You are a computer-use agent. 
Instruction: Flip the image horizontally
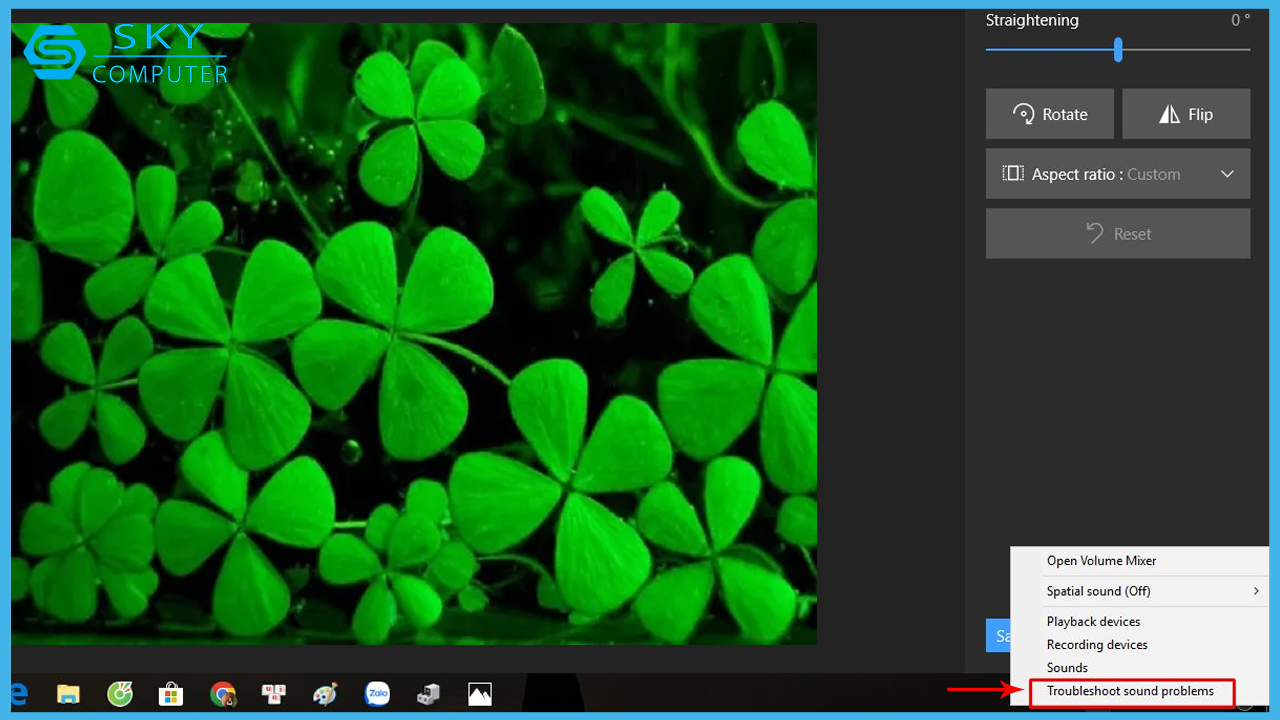(x=1186, y=114)
